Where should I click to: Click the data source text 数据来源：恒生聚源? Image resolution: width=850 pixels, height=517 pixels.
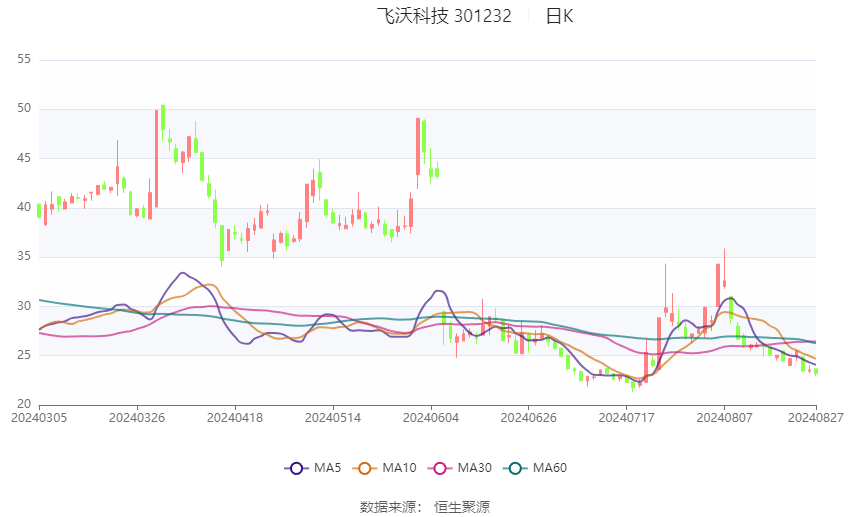pyautogui.click(x=425, y=507)
